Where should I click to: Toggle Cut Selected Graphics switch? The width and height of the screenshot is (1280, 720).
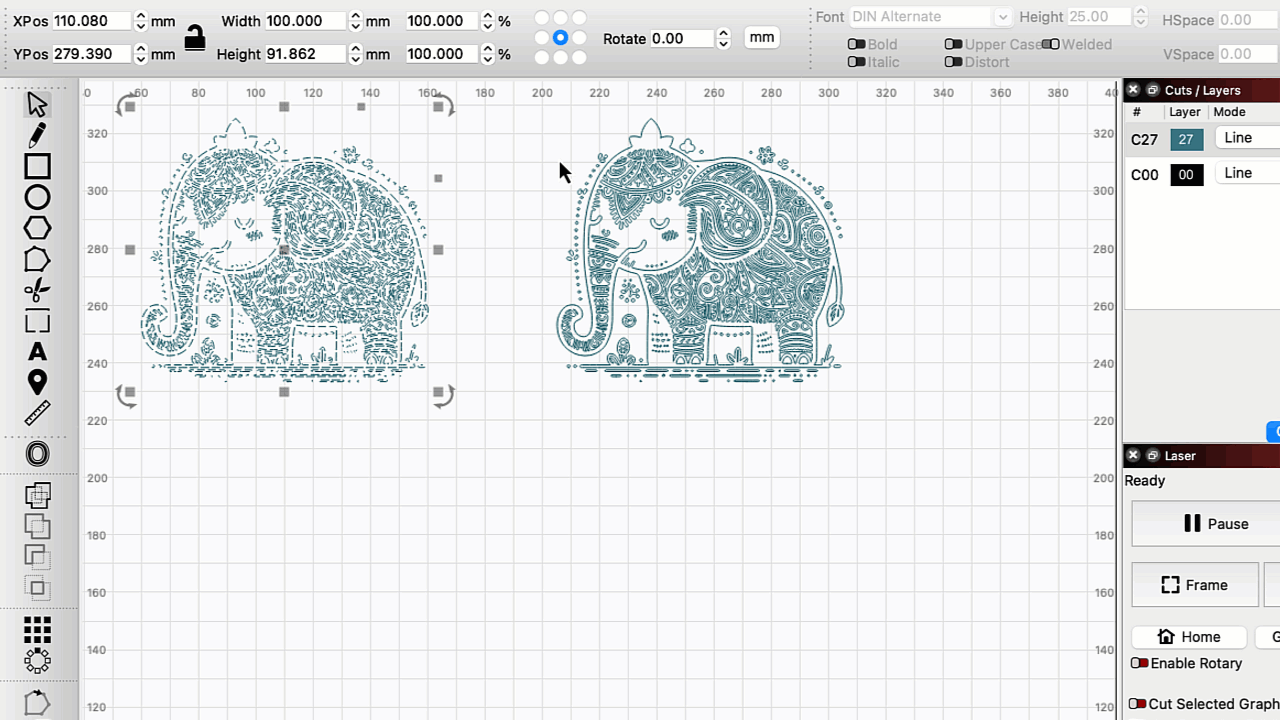[x=1137, y=704]
